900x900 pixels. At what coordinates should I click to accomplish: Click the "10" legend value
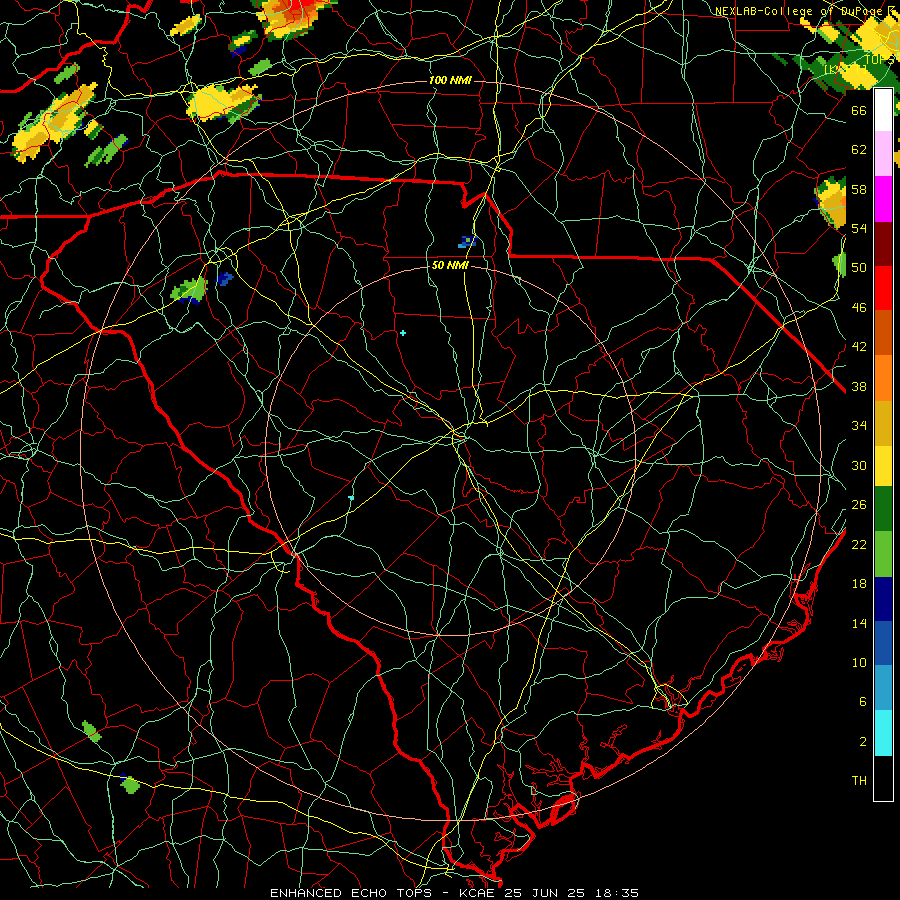point(859,662)
